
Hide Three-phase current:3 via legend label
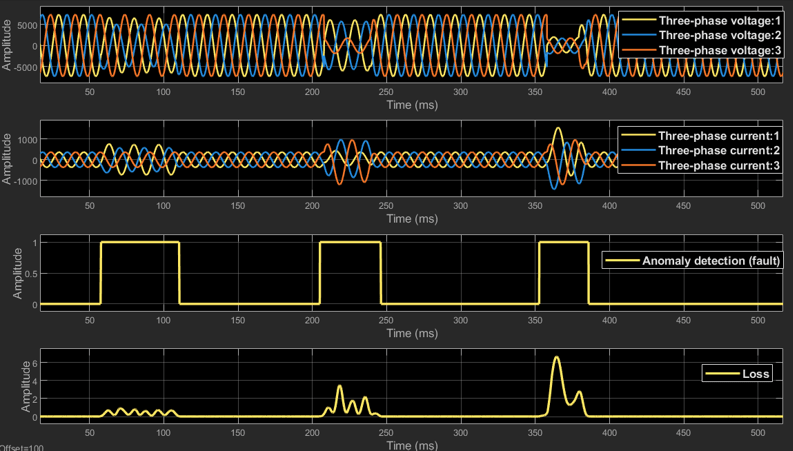click(x=718, y=165)
